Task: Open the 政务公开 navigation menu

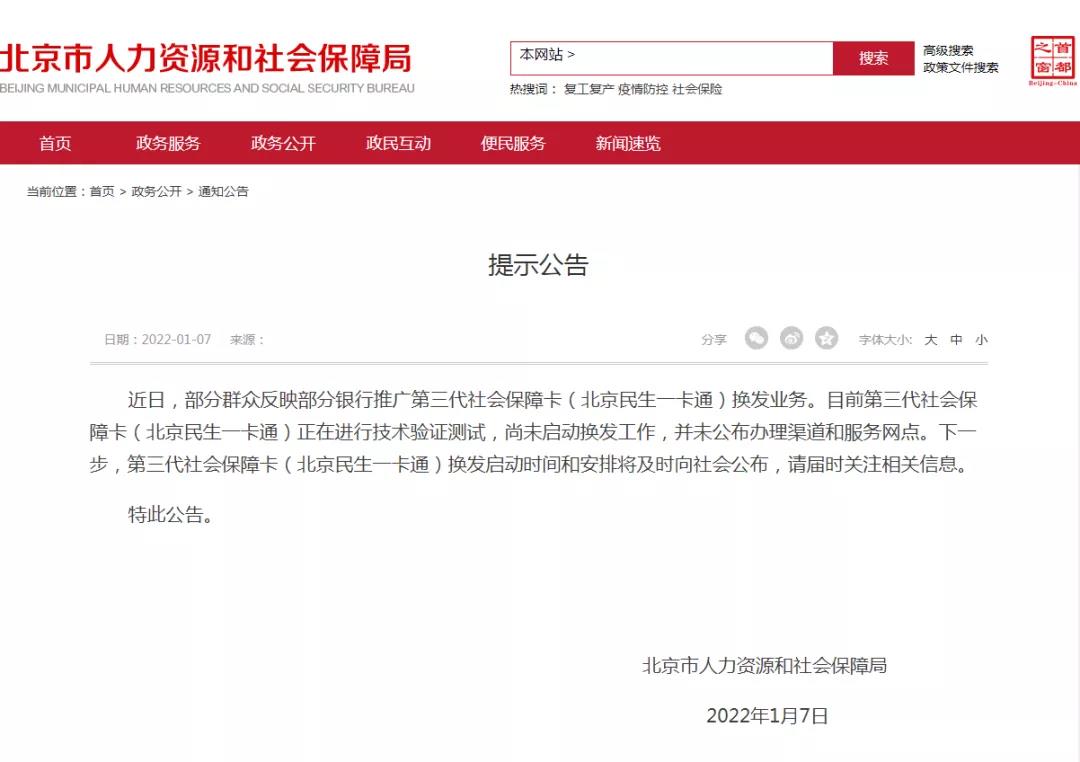Action: [x=283, y=143]
